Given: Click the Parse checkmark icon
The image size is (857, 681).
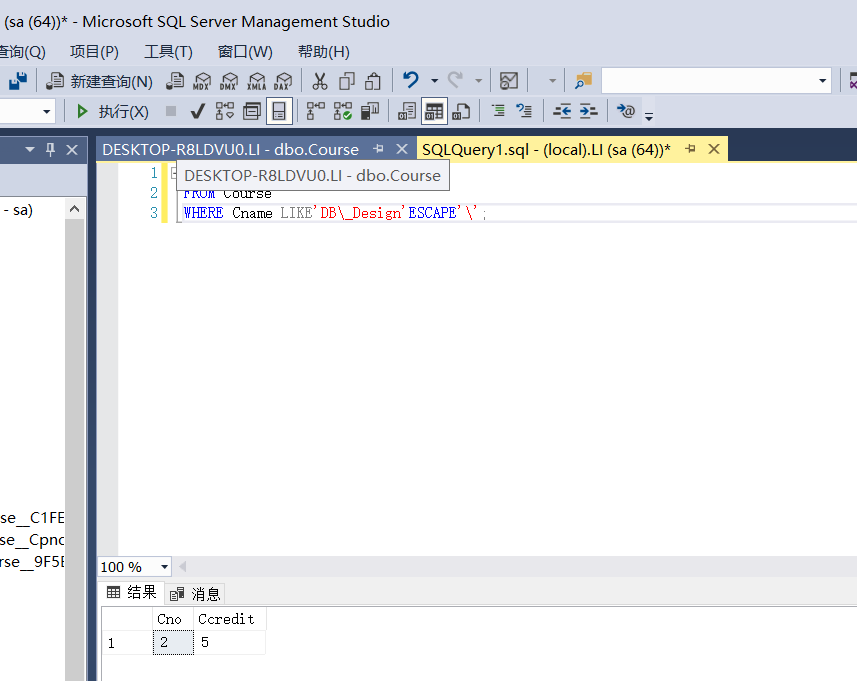Looking at the screenshot, I should tap(197, 111).
